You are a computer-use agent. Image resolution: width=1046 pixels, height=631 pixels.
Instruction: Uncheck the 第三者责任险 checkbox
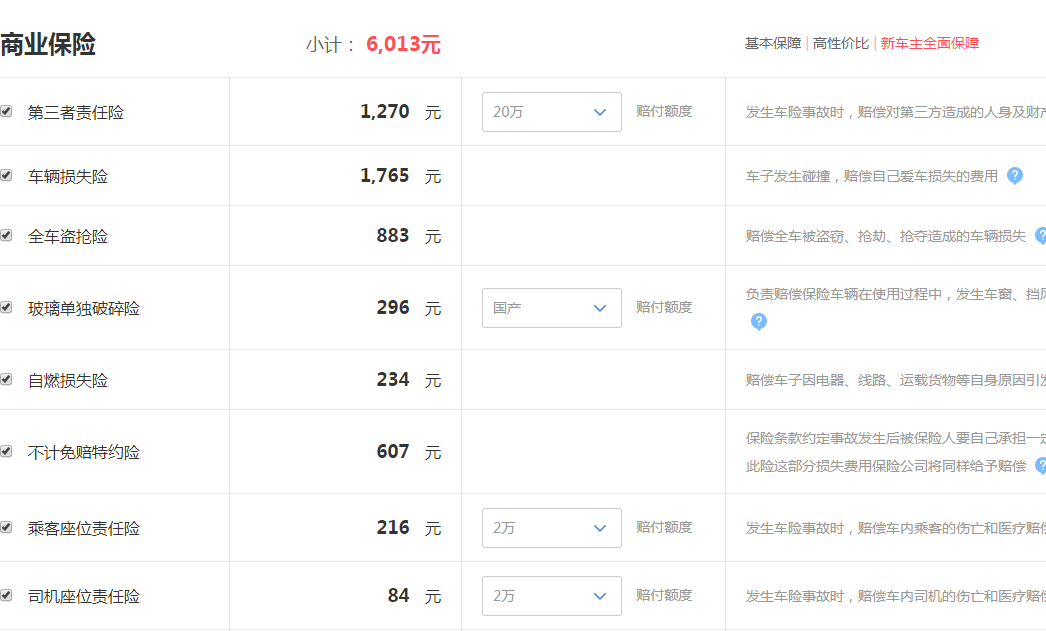(6, 111)
